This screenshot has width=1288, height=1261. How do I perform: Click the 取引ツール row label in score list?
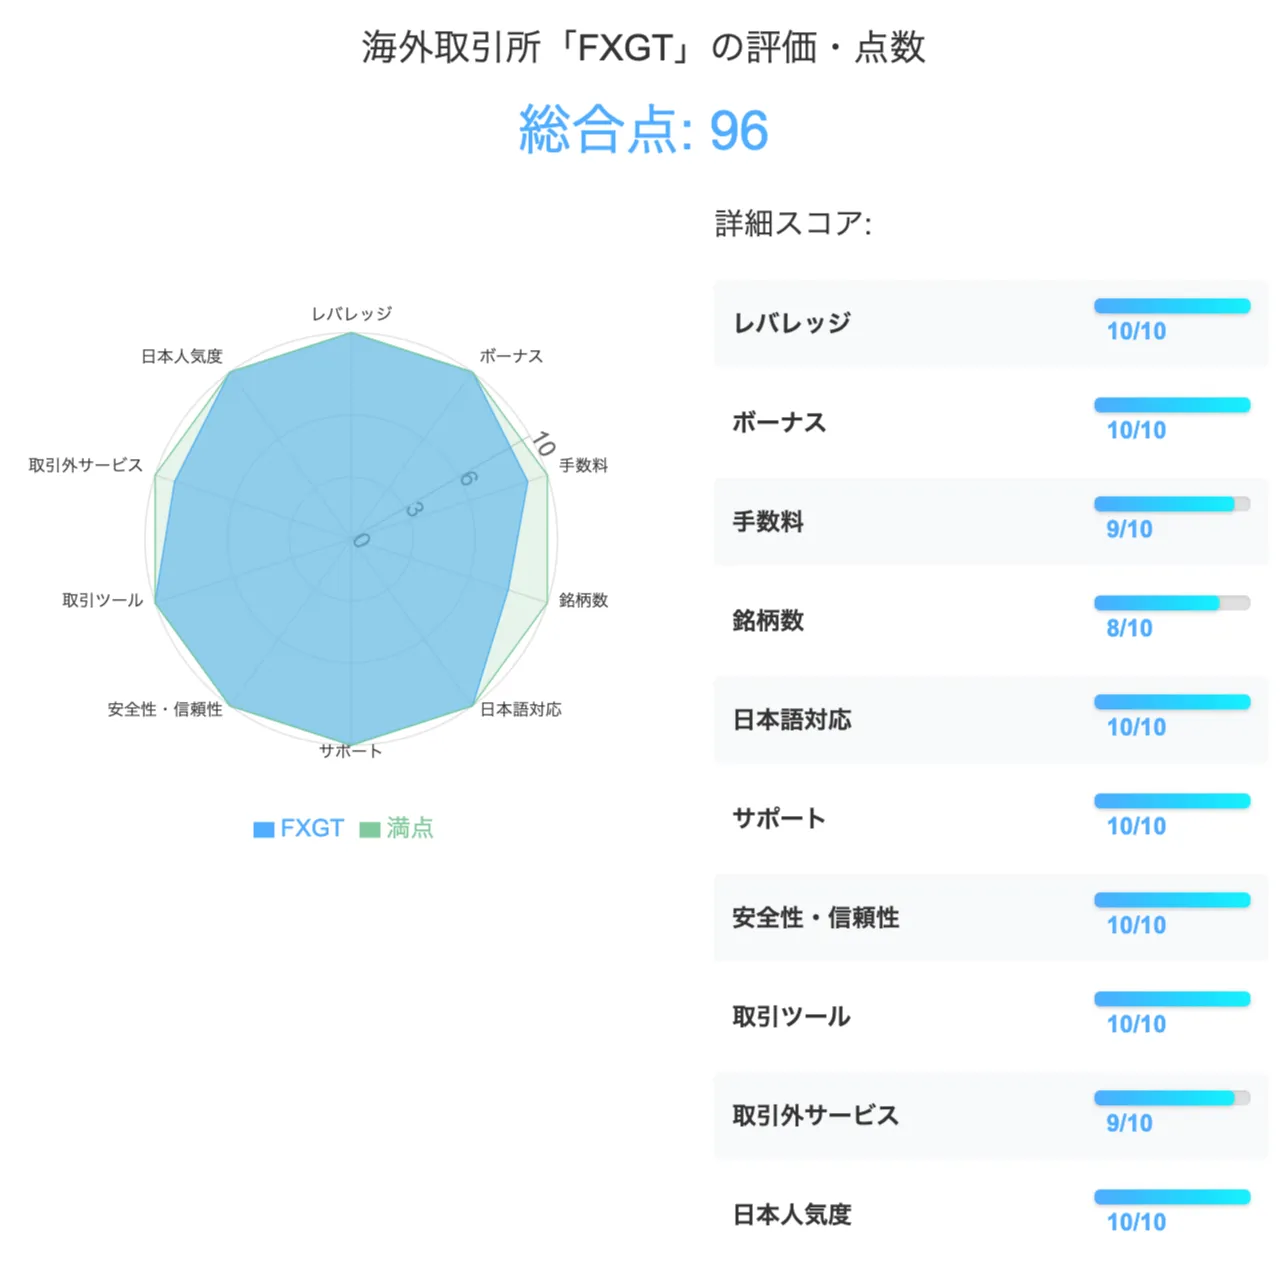(x=791, y=1016)
